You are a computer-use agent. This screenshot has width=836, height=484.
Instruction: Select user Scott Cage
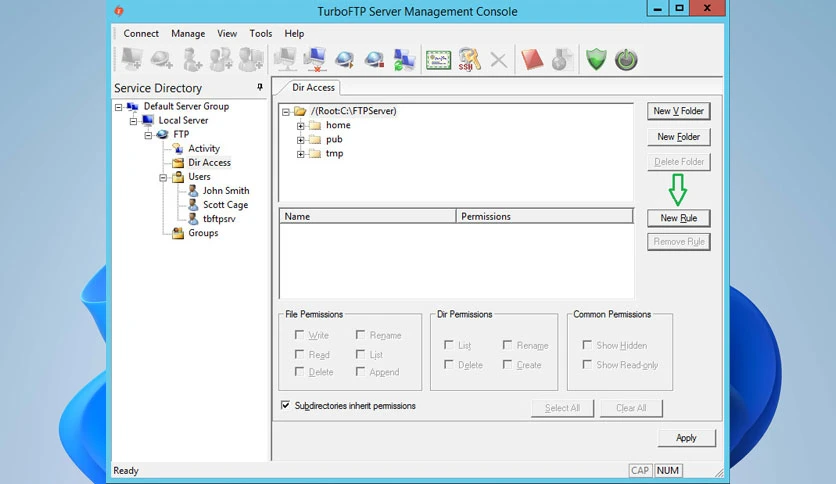point(225,205)
